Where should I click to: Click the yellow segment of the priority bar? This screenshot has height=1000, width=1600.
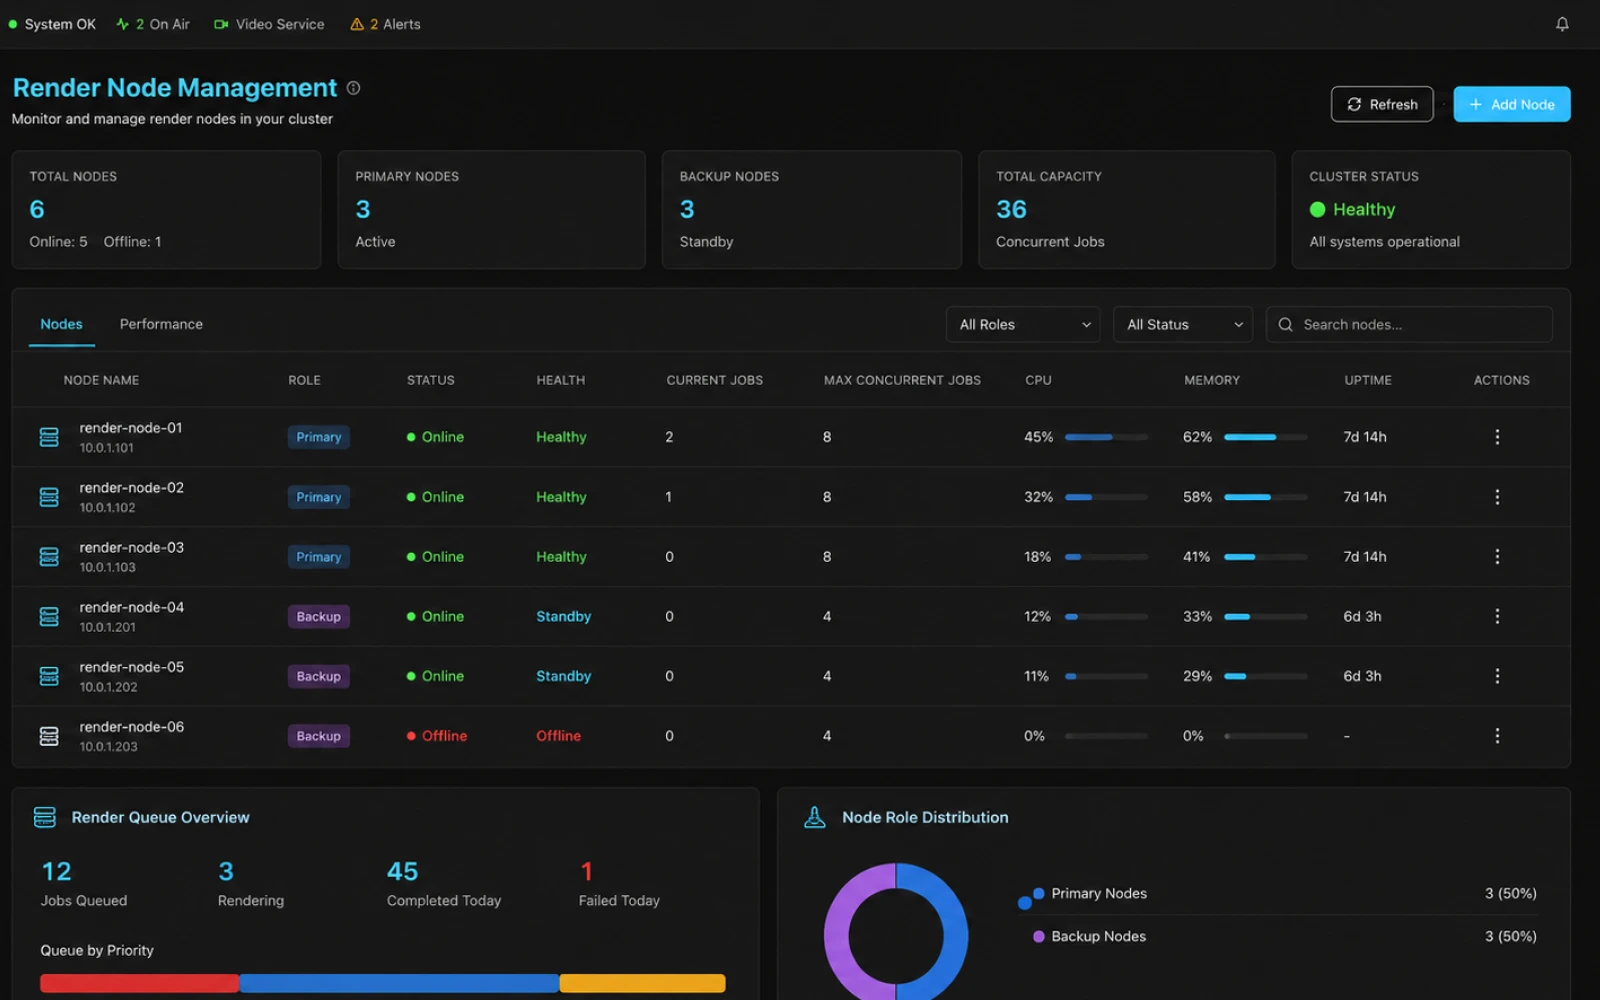click(642, 983)
